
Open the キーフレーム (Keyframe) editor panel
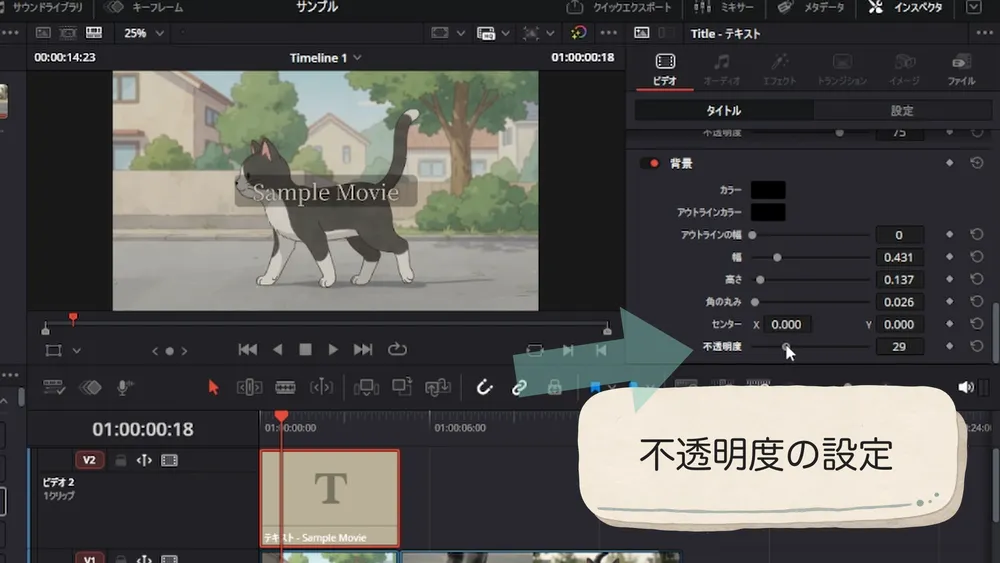pyautogui.click(x=143, y=7)
